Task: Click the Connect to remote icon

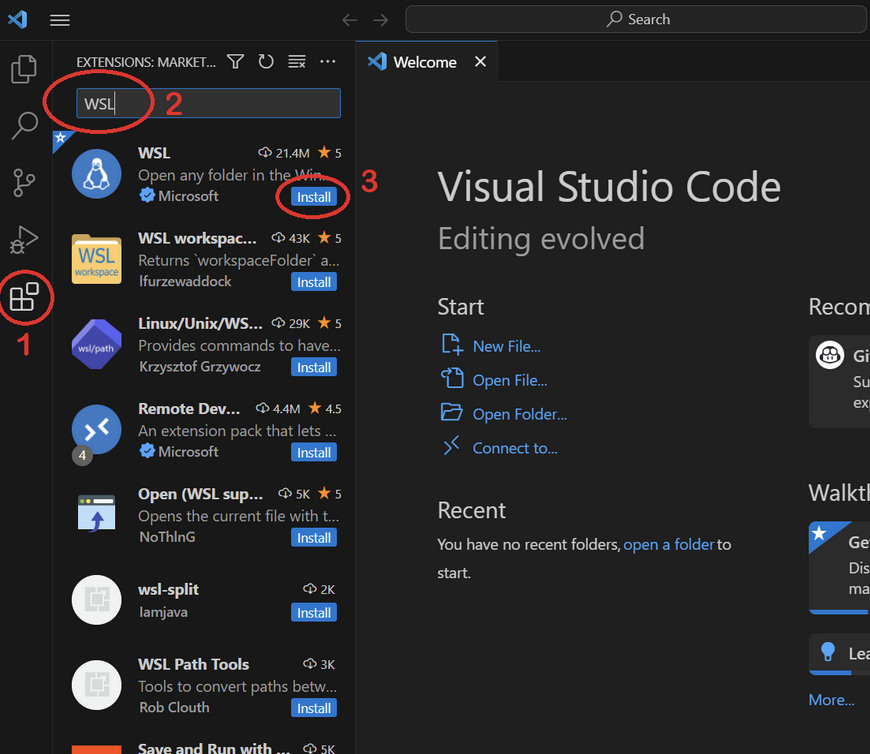Action: (452, 446)
